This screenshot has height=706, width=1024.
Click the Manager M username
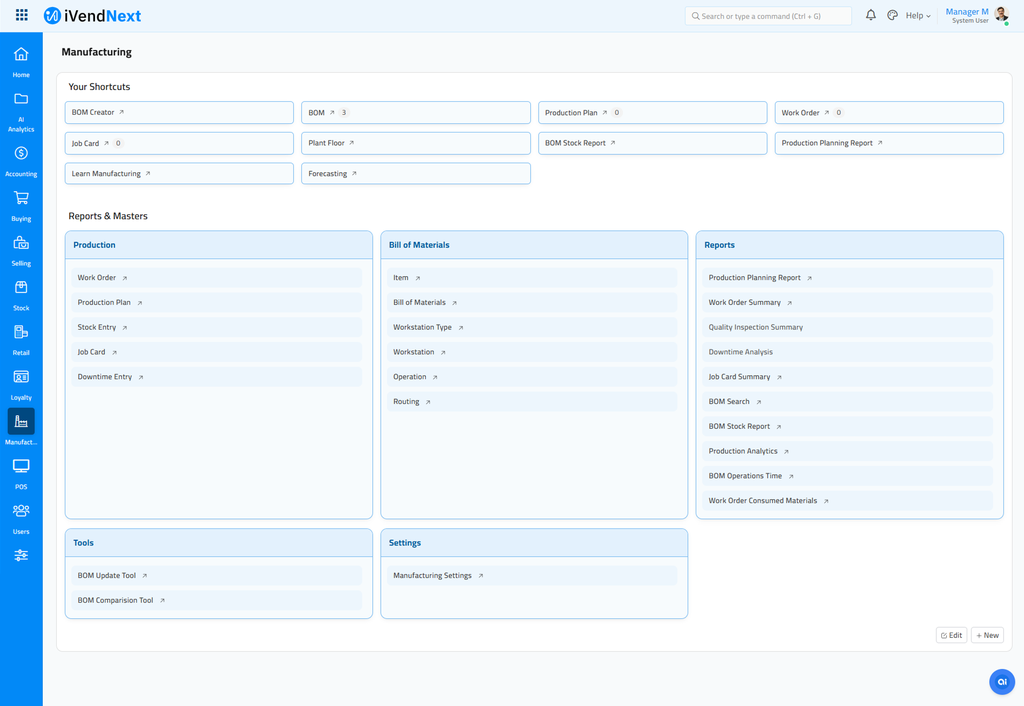click(x=967, y=12)
